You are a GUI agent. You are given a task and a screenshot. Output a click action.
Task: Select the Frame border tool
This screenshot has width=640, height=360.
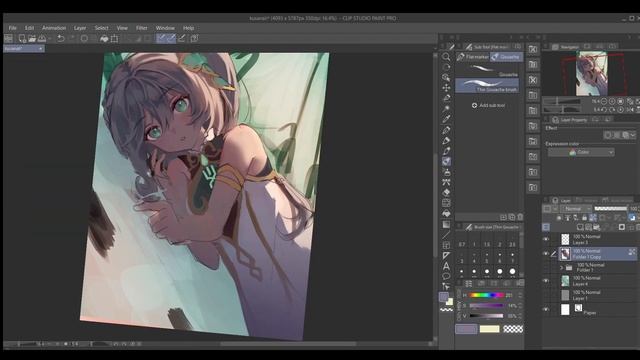tap(447, 245)
